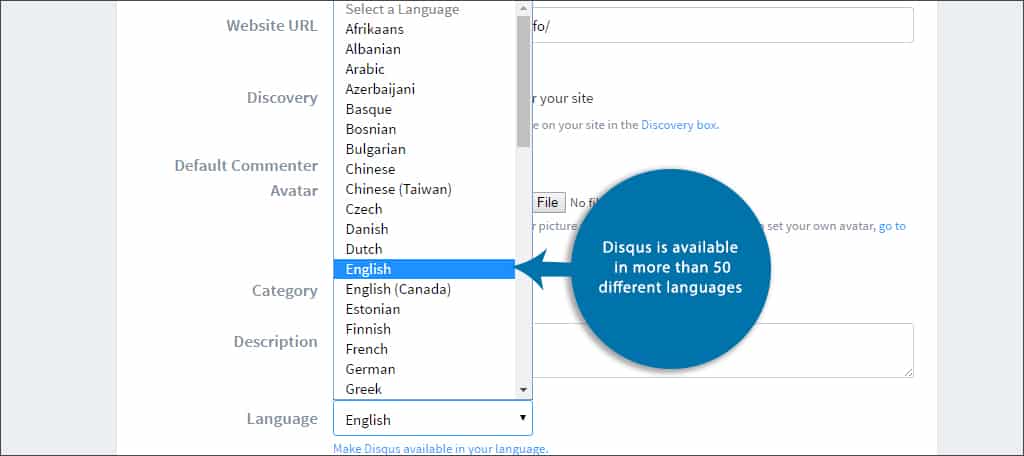Click the language list scrollbar thumb

tap(523, 81)
